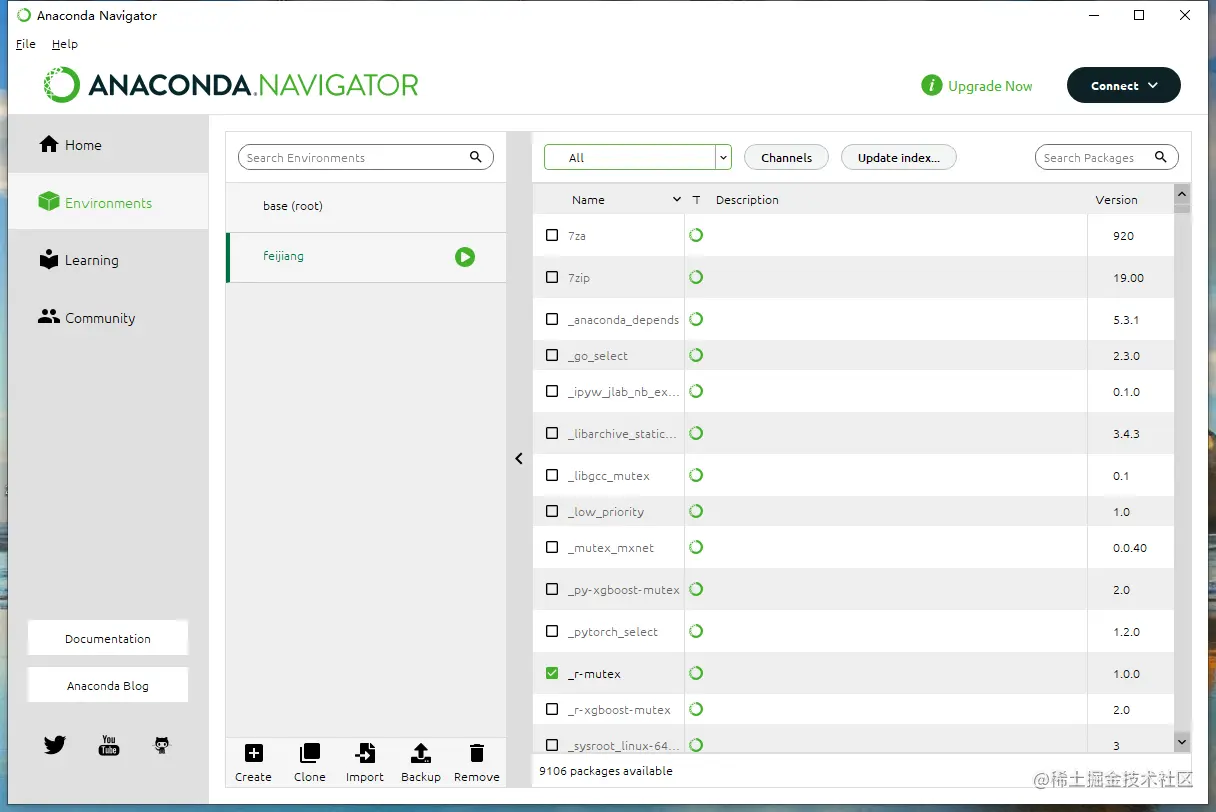Image resolution: width=1216 pixels, height=812 pixels.
Task: Open the File menu
Action: (26, 44)
